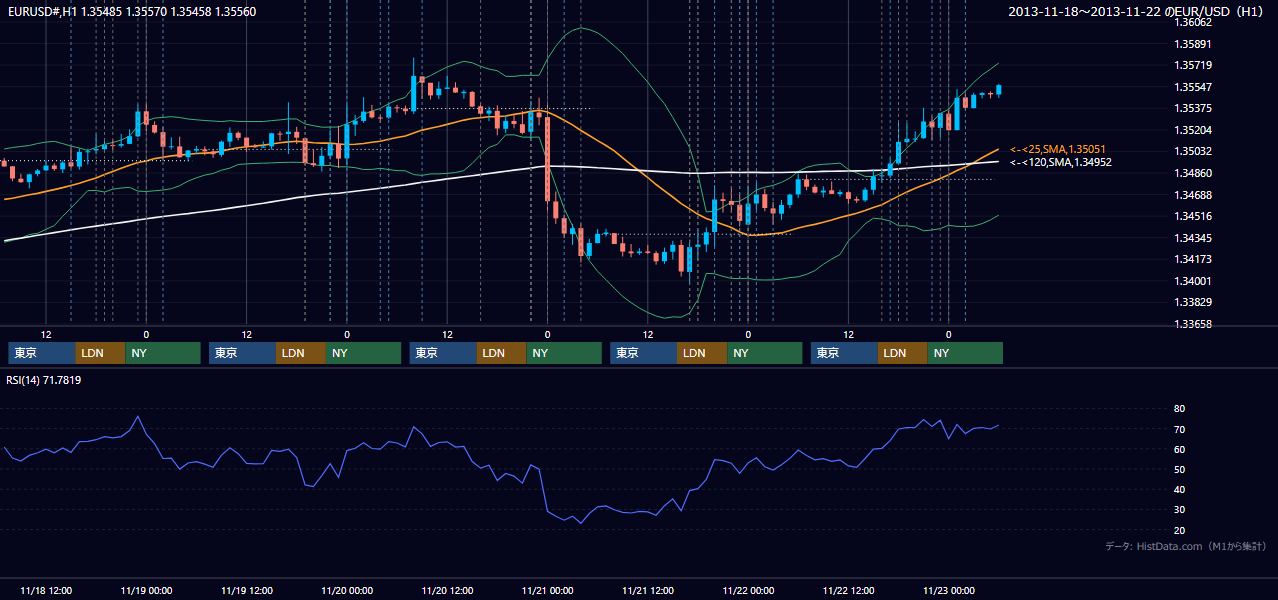Click price axis value 1.34516
This screenshot has width=1278, height=600.
click(1192, 216)
